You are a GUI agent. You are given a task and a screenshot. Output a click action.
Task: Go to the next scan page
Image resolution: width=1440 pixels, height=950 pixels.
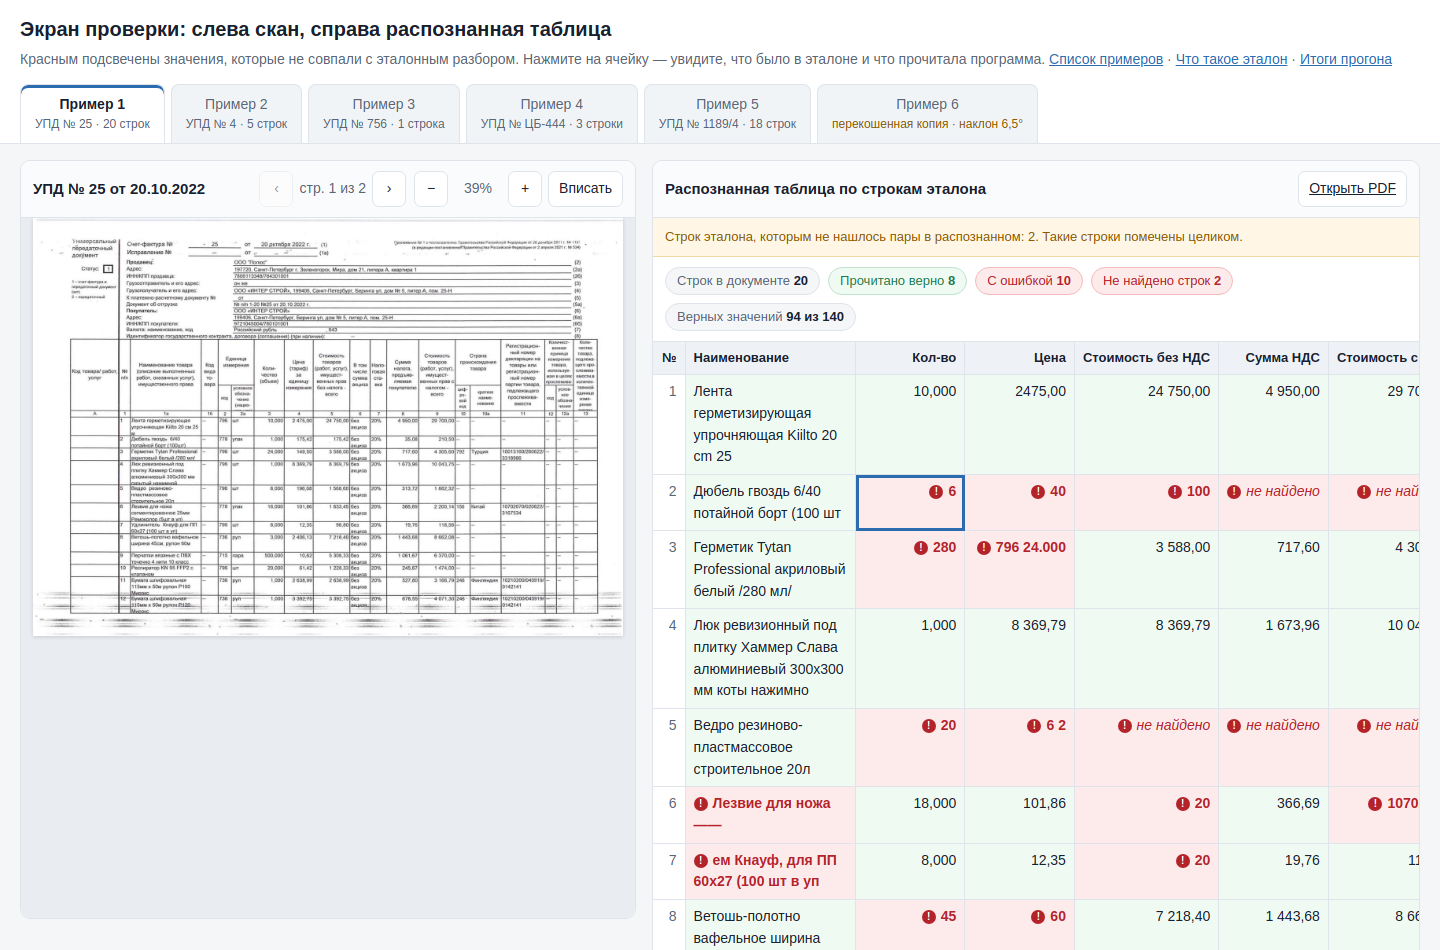(389, 188)
